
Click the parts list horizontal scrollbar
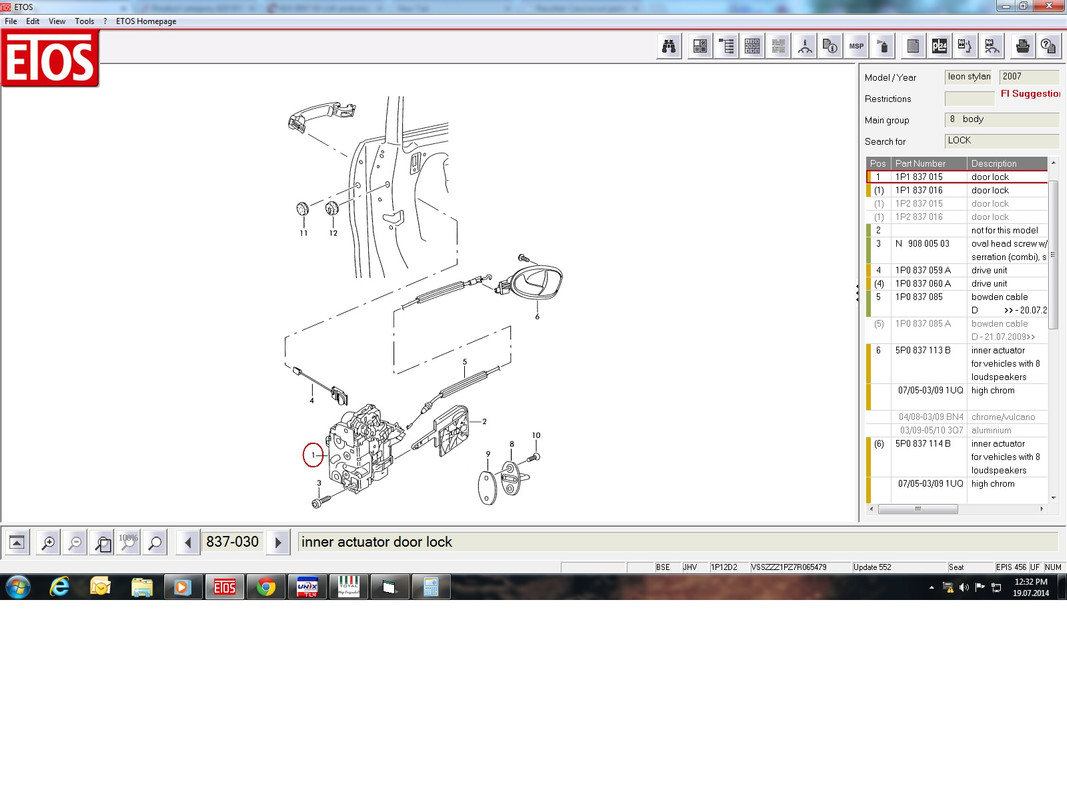pyautogui.click(x=956, y=509)
